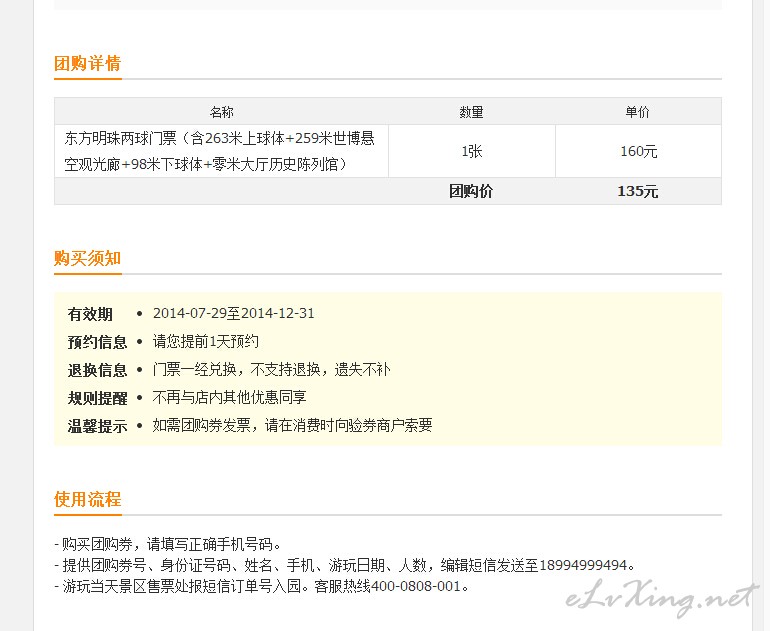Click the 东方明珠两球门票 product name cell
This screenshot has height=631, width=770.
click(220, 151)
